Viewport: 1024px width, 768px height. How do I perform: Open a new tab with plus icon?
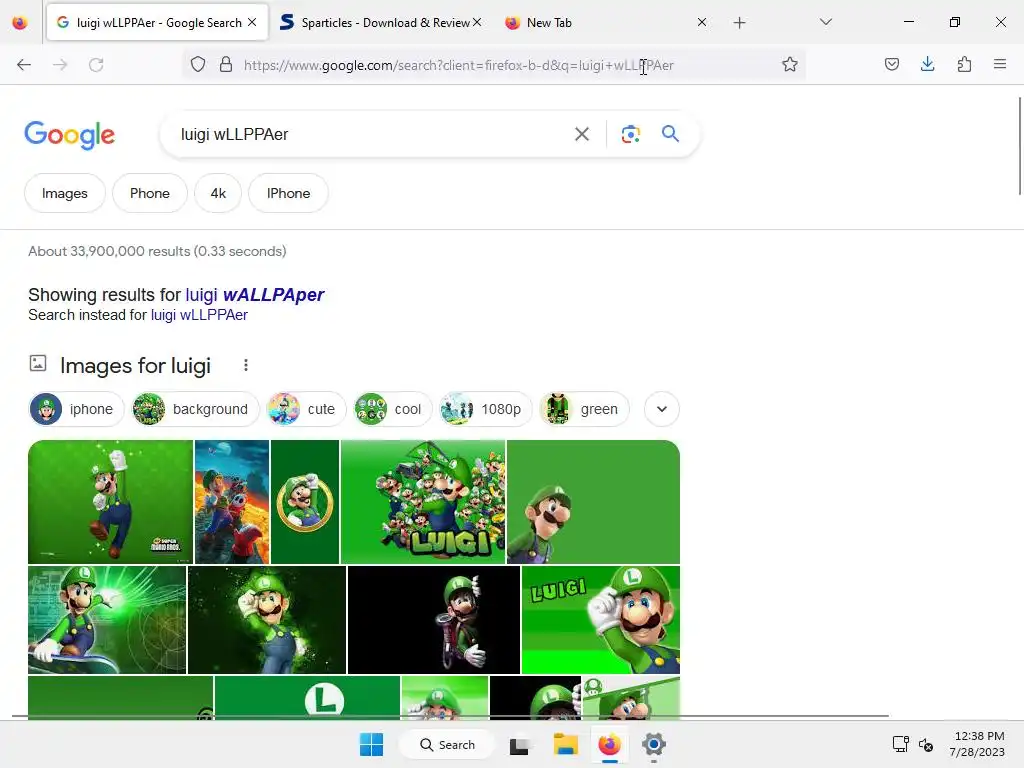[739, 23]
